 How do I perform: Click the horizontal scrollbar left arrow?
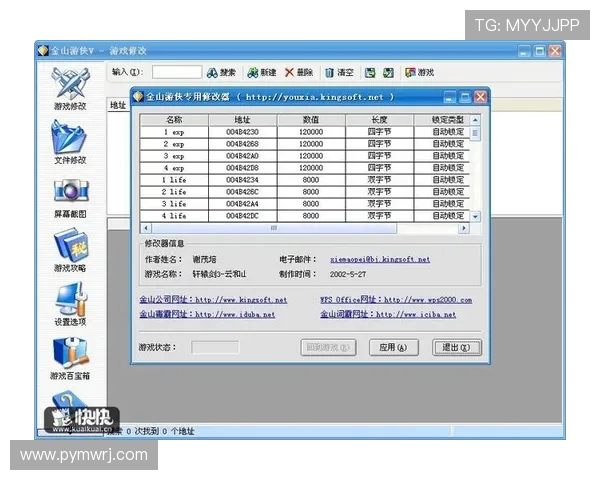coord(146,228)
